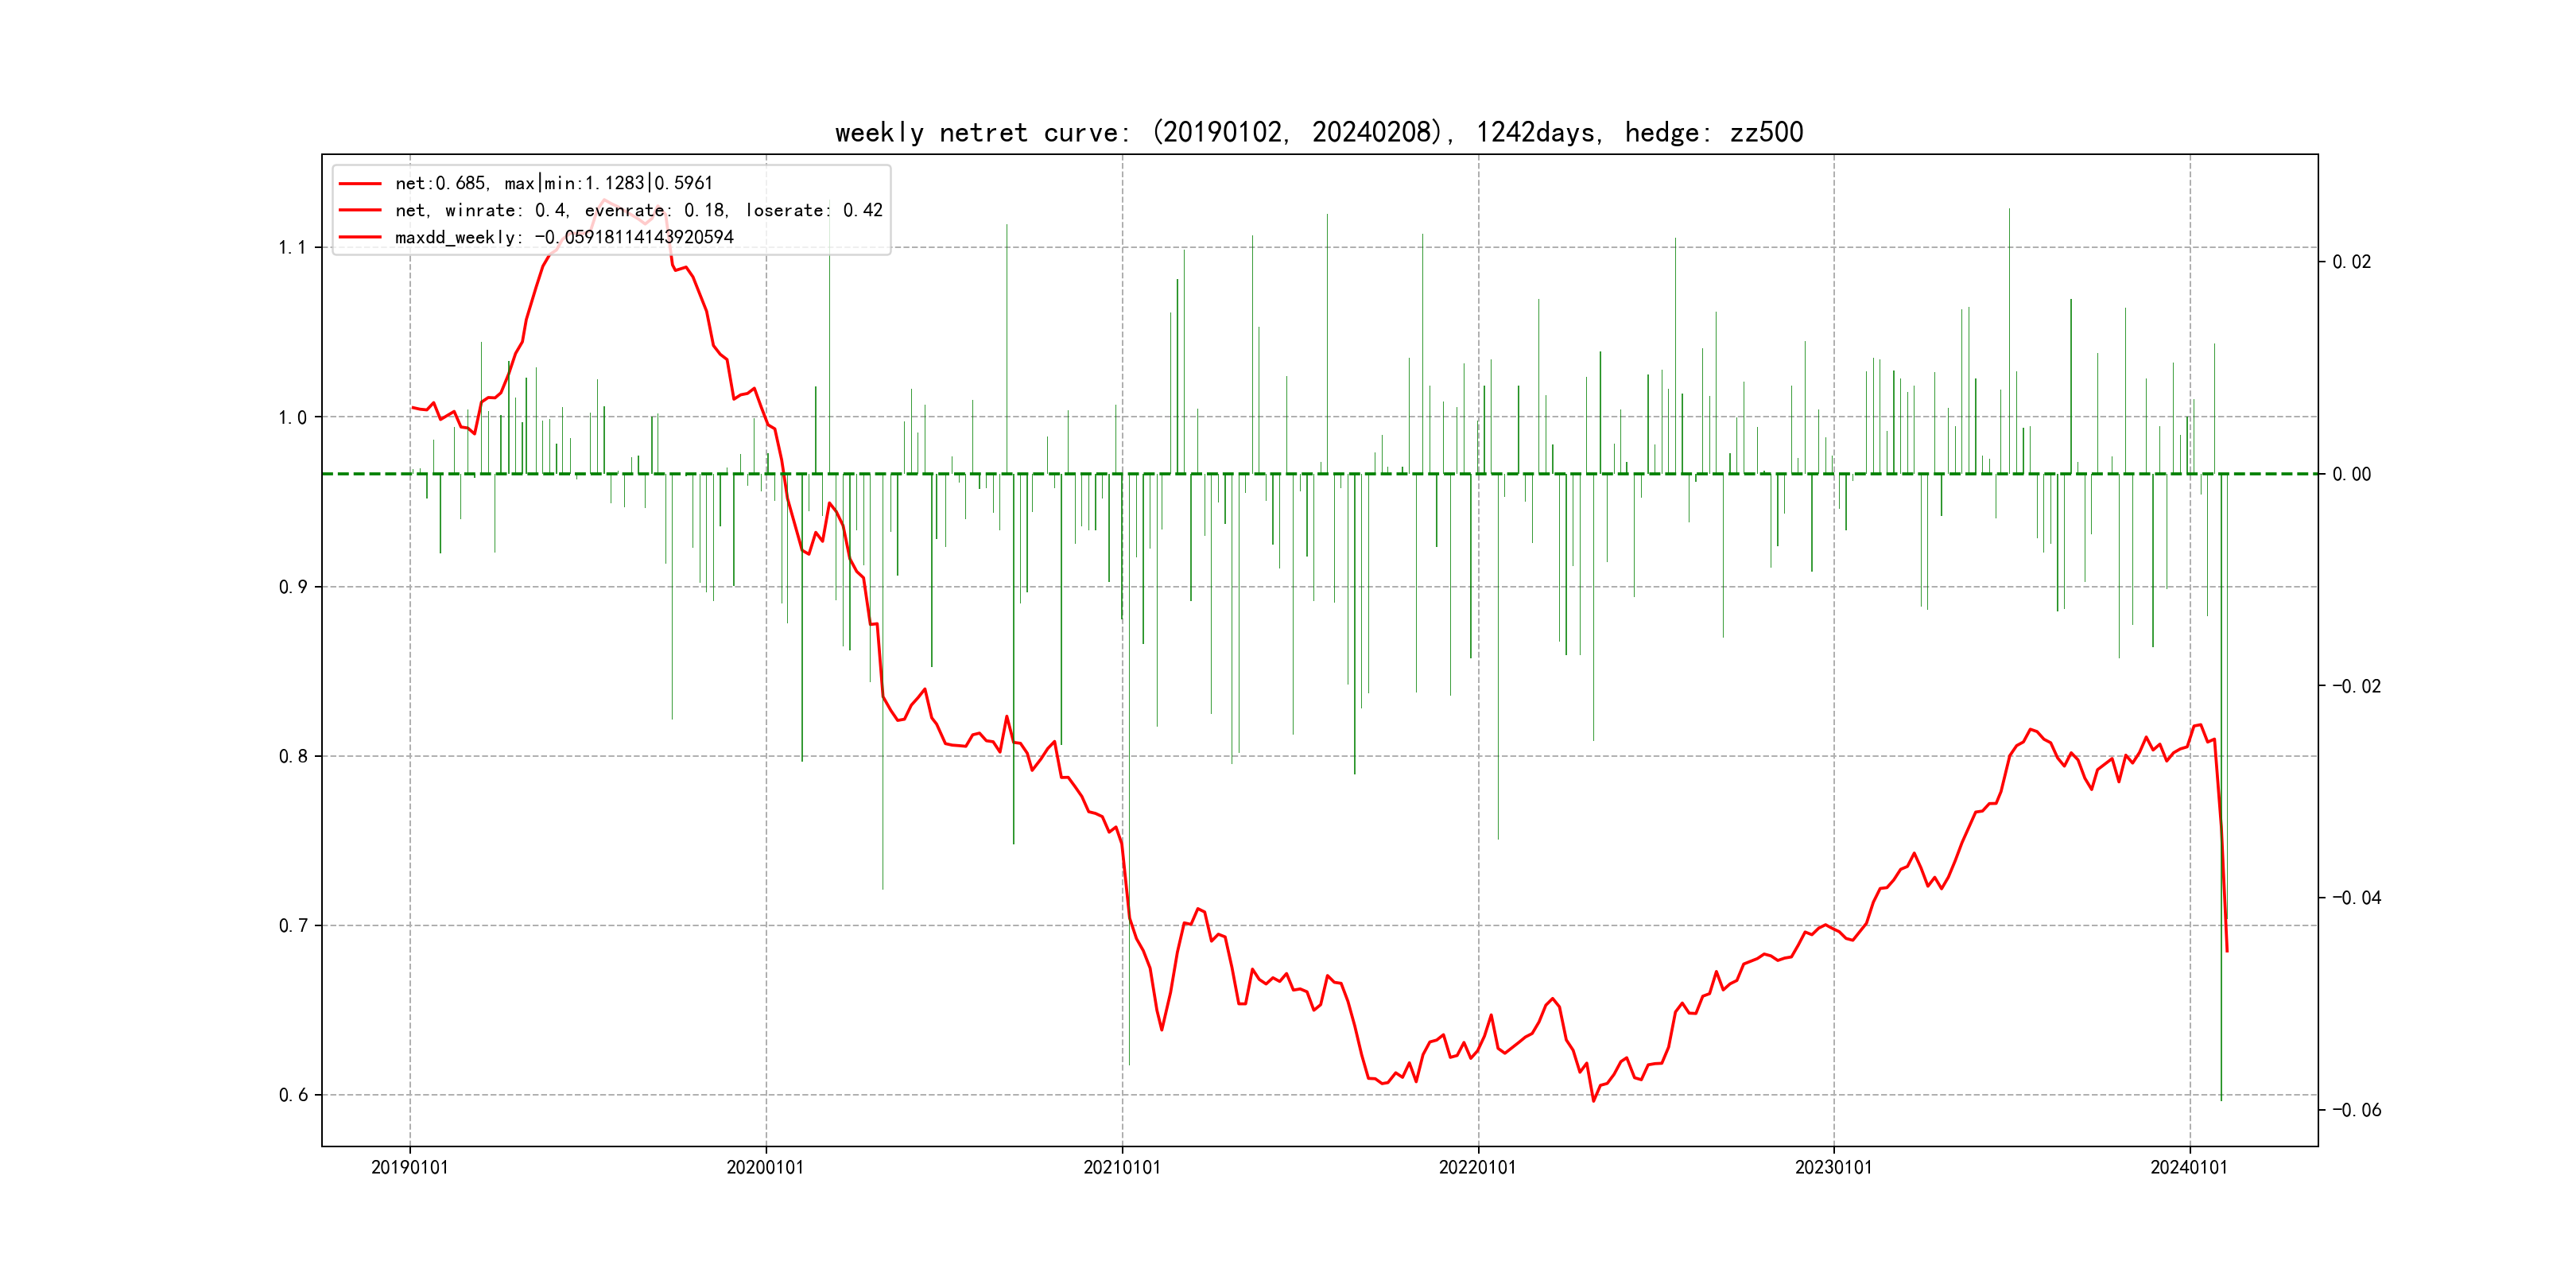
Task: Click the 0.8 left y-axis tick label
Action: click(292, 756)
